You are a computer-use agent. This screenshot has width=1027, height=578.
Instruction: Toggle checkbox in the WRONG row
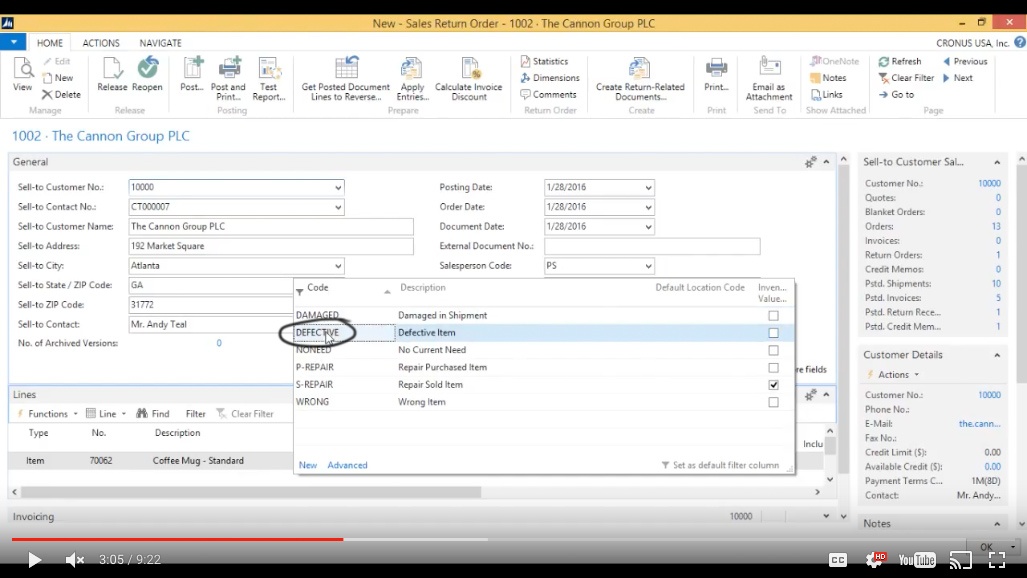774,402
